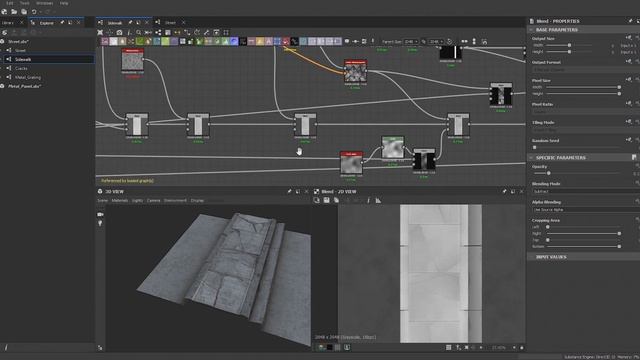Click the fit-graph-to-view icon in graph toolbar
Screen dimensions: 640x360
(100, 32)
